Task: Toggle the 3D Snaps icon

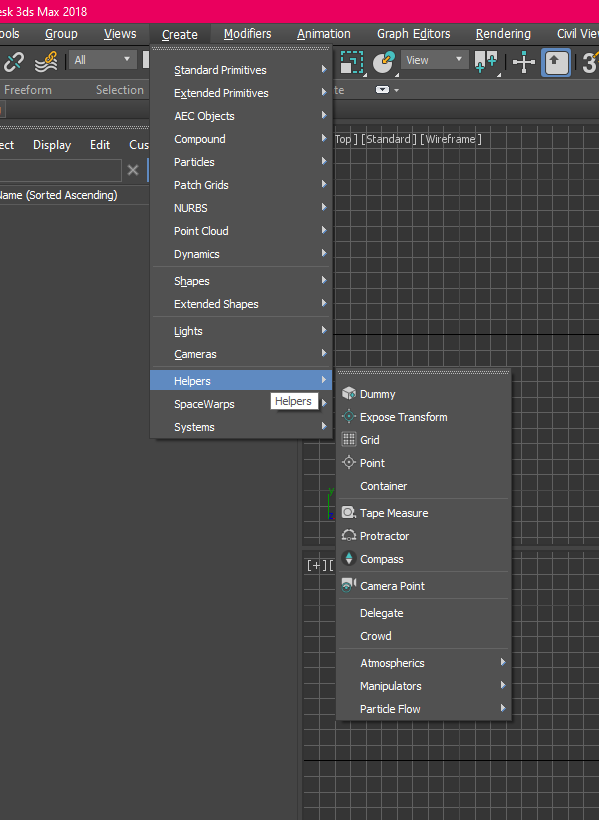Action: (591, 62)
